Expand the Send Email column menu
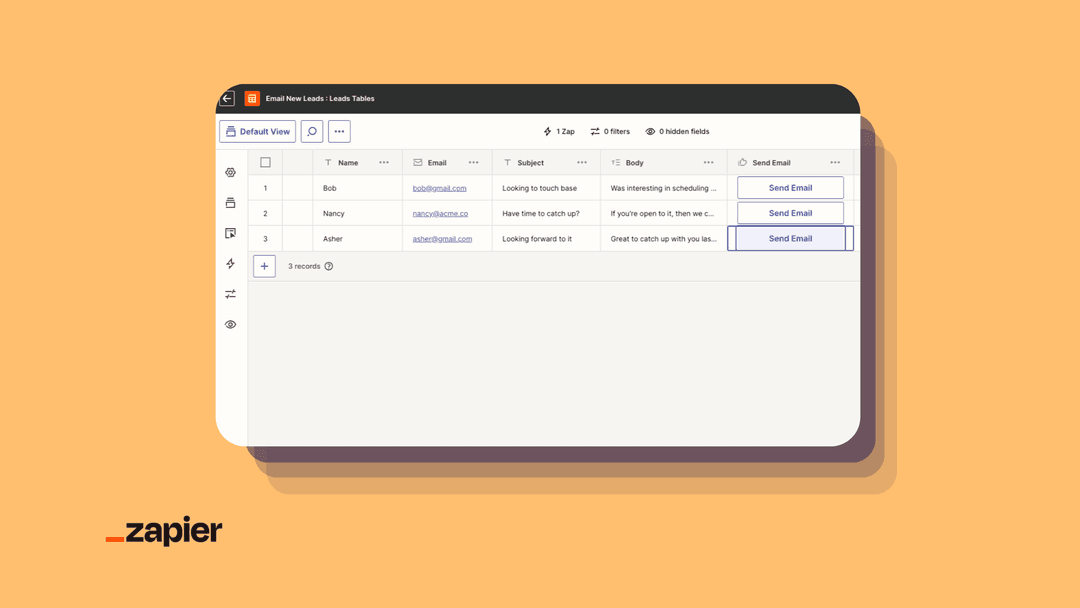The image size is (1080, 608). point(837,162)
